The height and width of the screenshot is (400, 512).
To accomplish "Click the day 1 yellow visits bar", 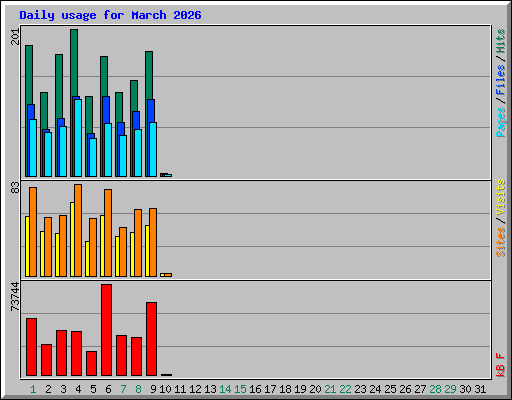I will (27, 246).
